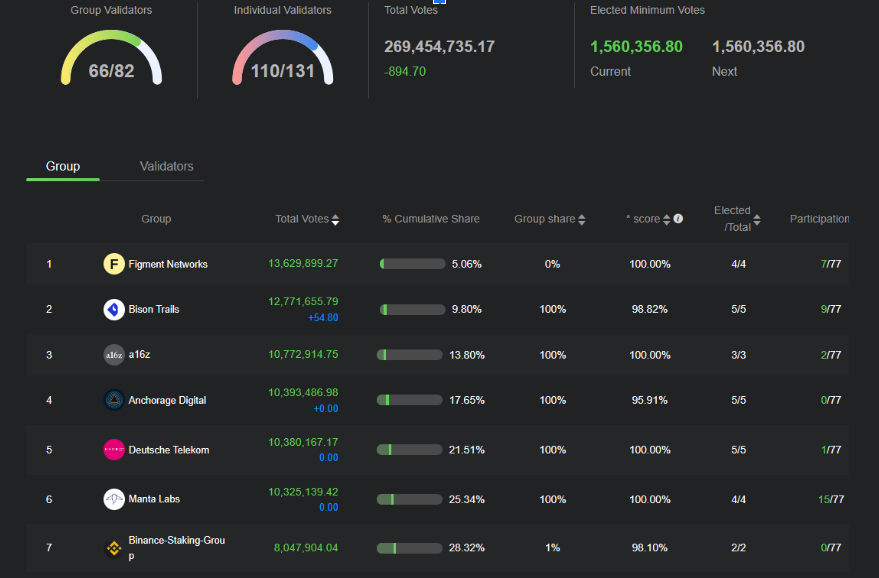Click the Figment Networks logo icon
Viewport: 879px width, 578px height.
click(114, 263)
